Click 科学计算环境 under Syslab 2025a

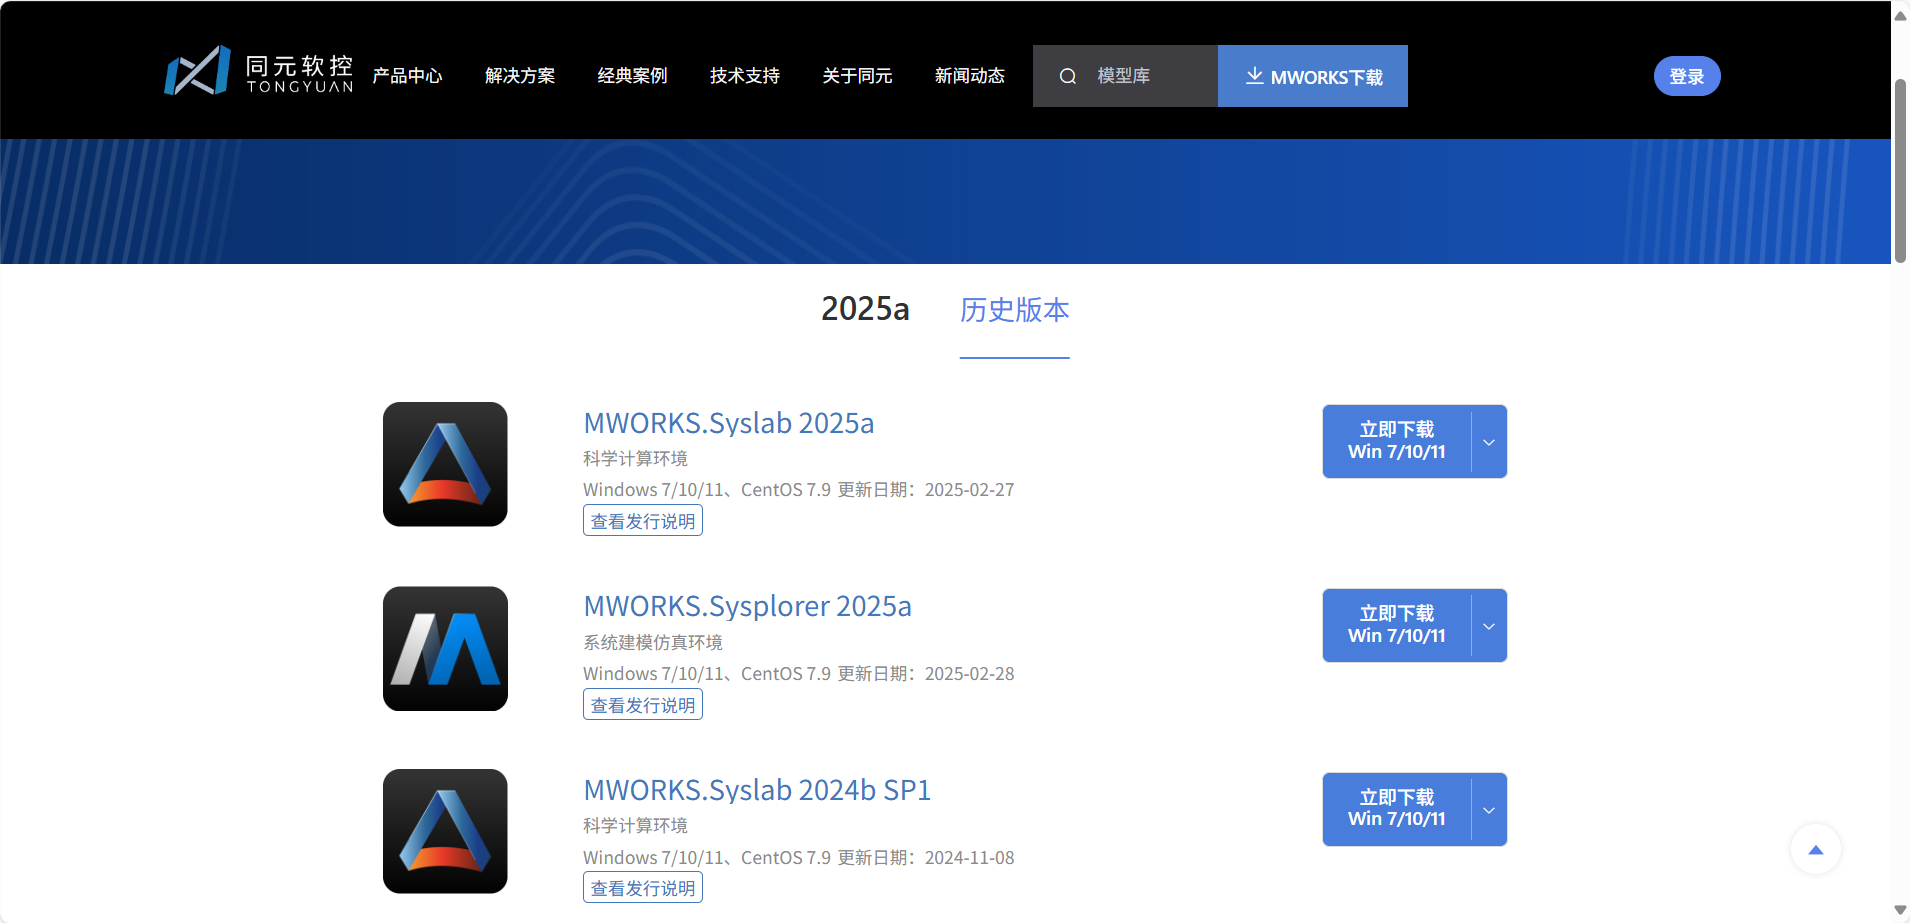point(636,459)
